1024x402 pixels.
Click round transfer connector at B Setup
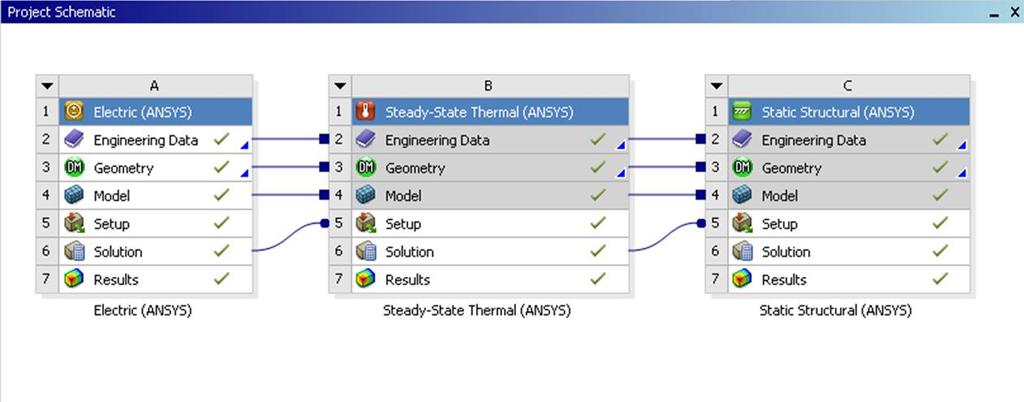pyautogui.click(x=325, y=223)
